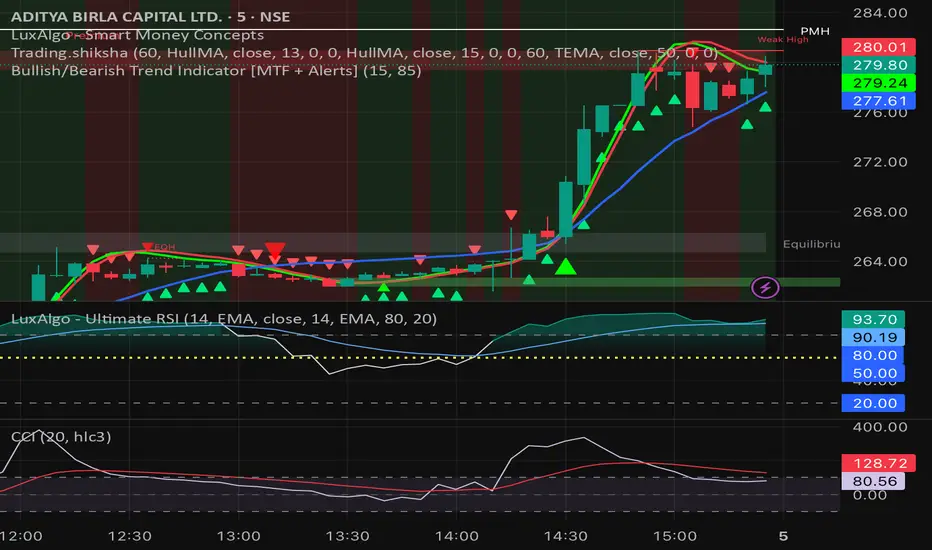The height and width of the screenshot is (550, 932).
Task: Click the 13:30 time axis label
Action: 348,536
